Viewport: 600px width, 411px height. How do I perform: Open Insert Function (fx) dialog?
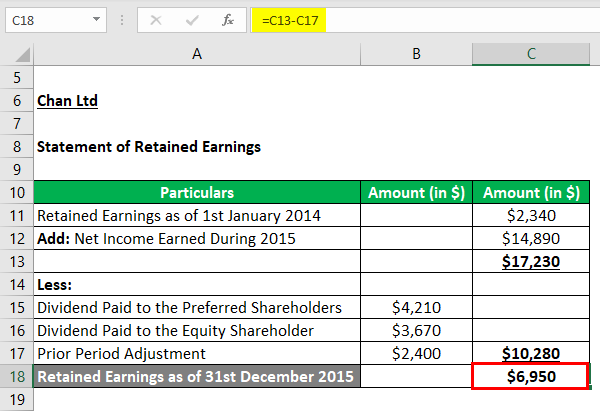tap(228, 20)
